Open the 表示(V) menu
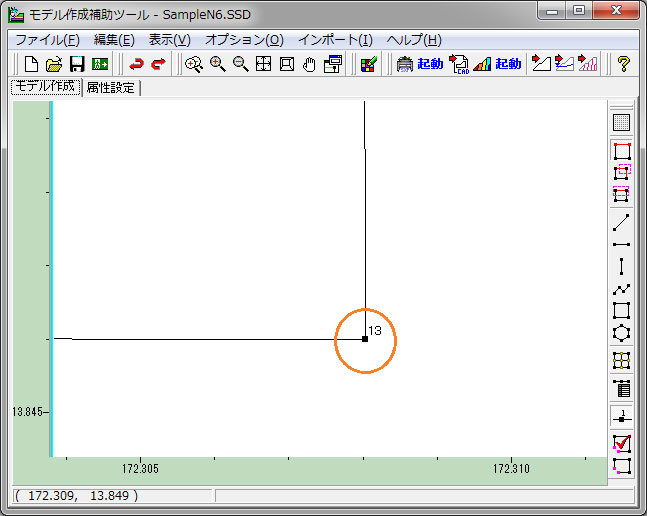647x516 pixels. [x=170, y=40]
